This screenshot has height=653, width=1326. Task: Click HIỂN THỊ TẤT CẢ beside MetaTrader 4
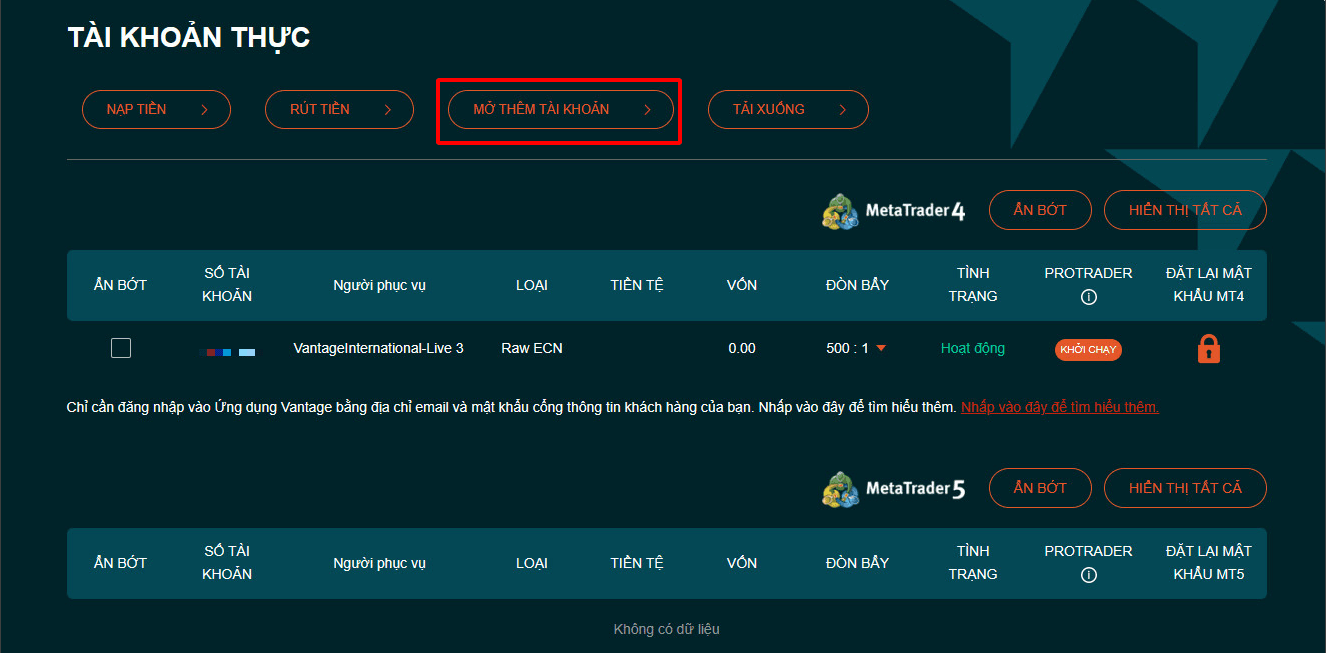coord(1185,210)
